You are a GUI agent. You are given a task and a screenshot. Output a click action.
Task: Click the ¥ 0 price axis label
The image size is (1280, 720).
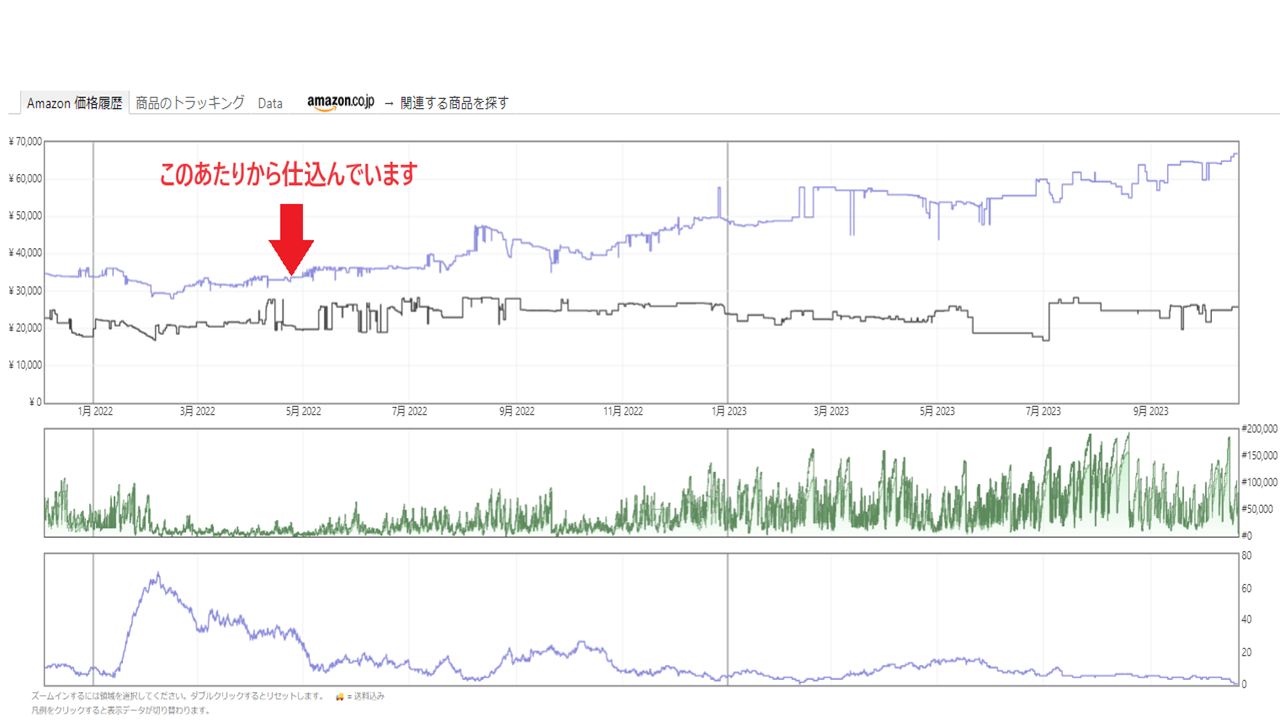35,402
